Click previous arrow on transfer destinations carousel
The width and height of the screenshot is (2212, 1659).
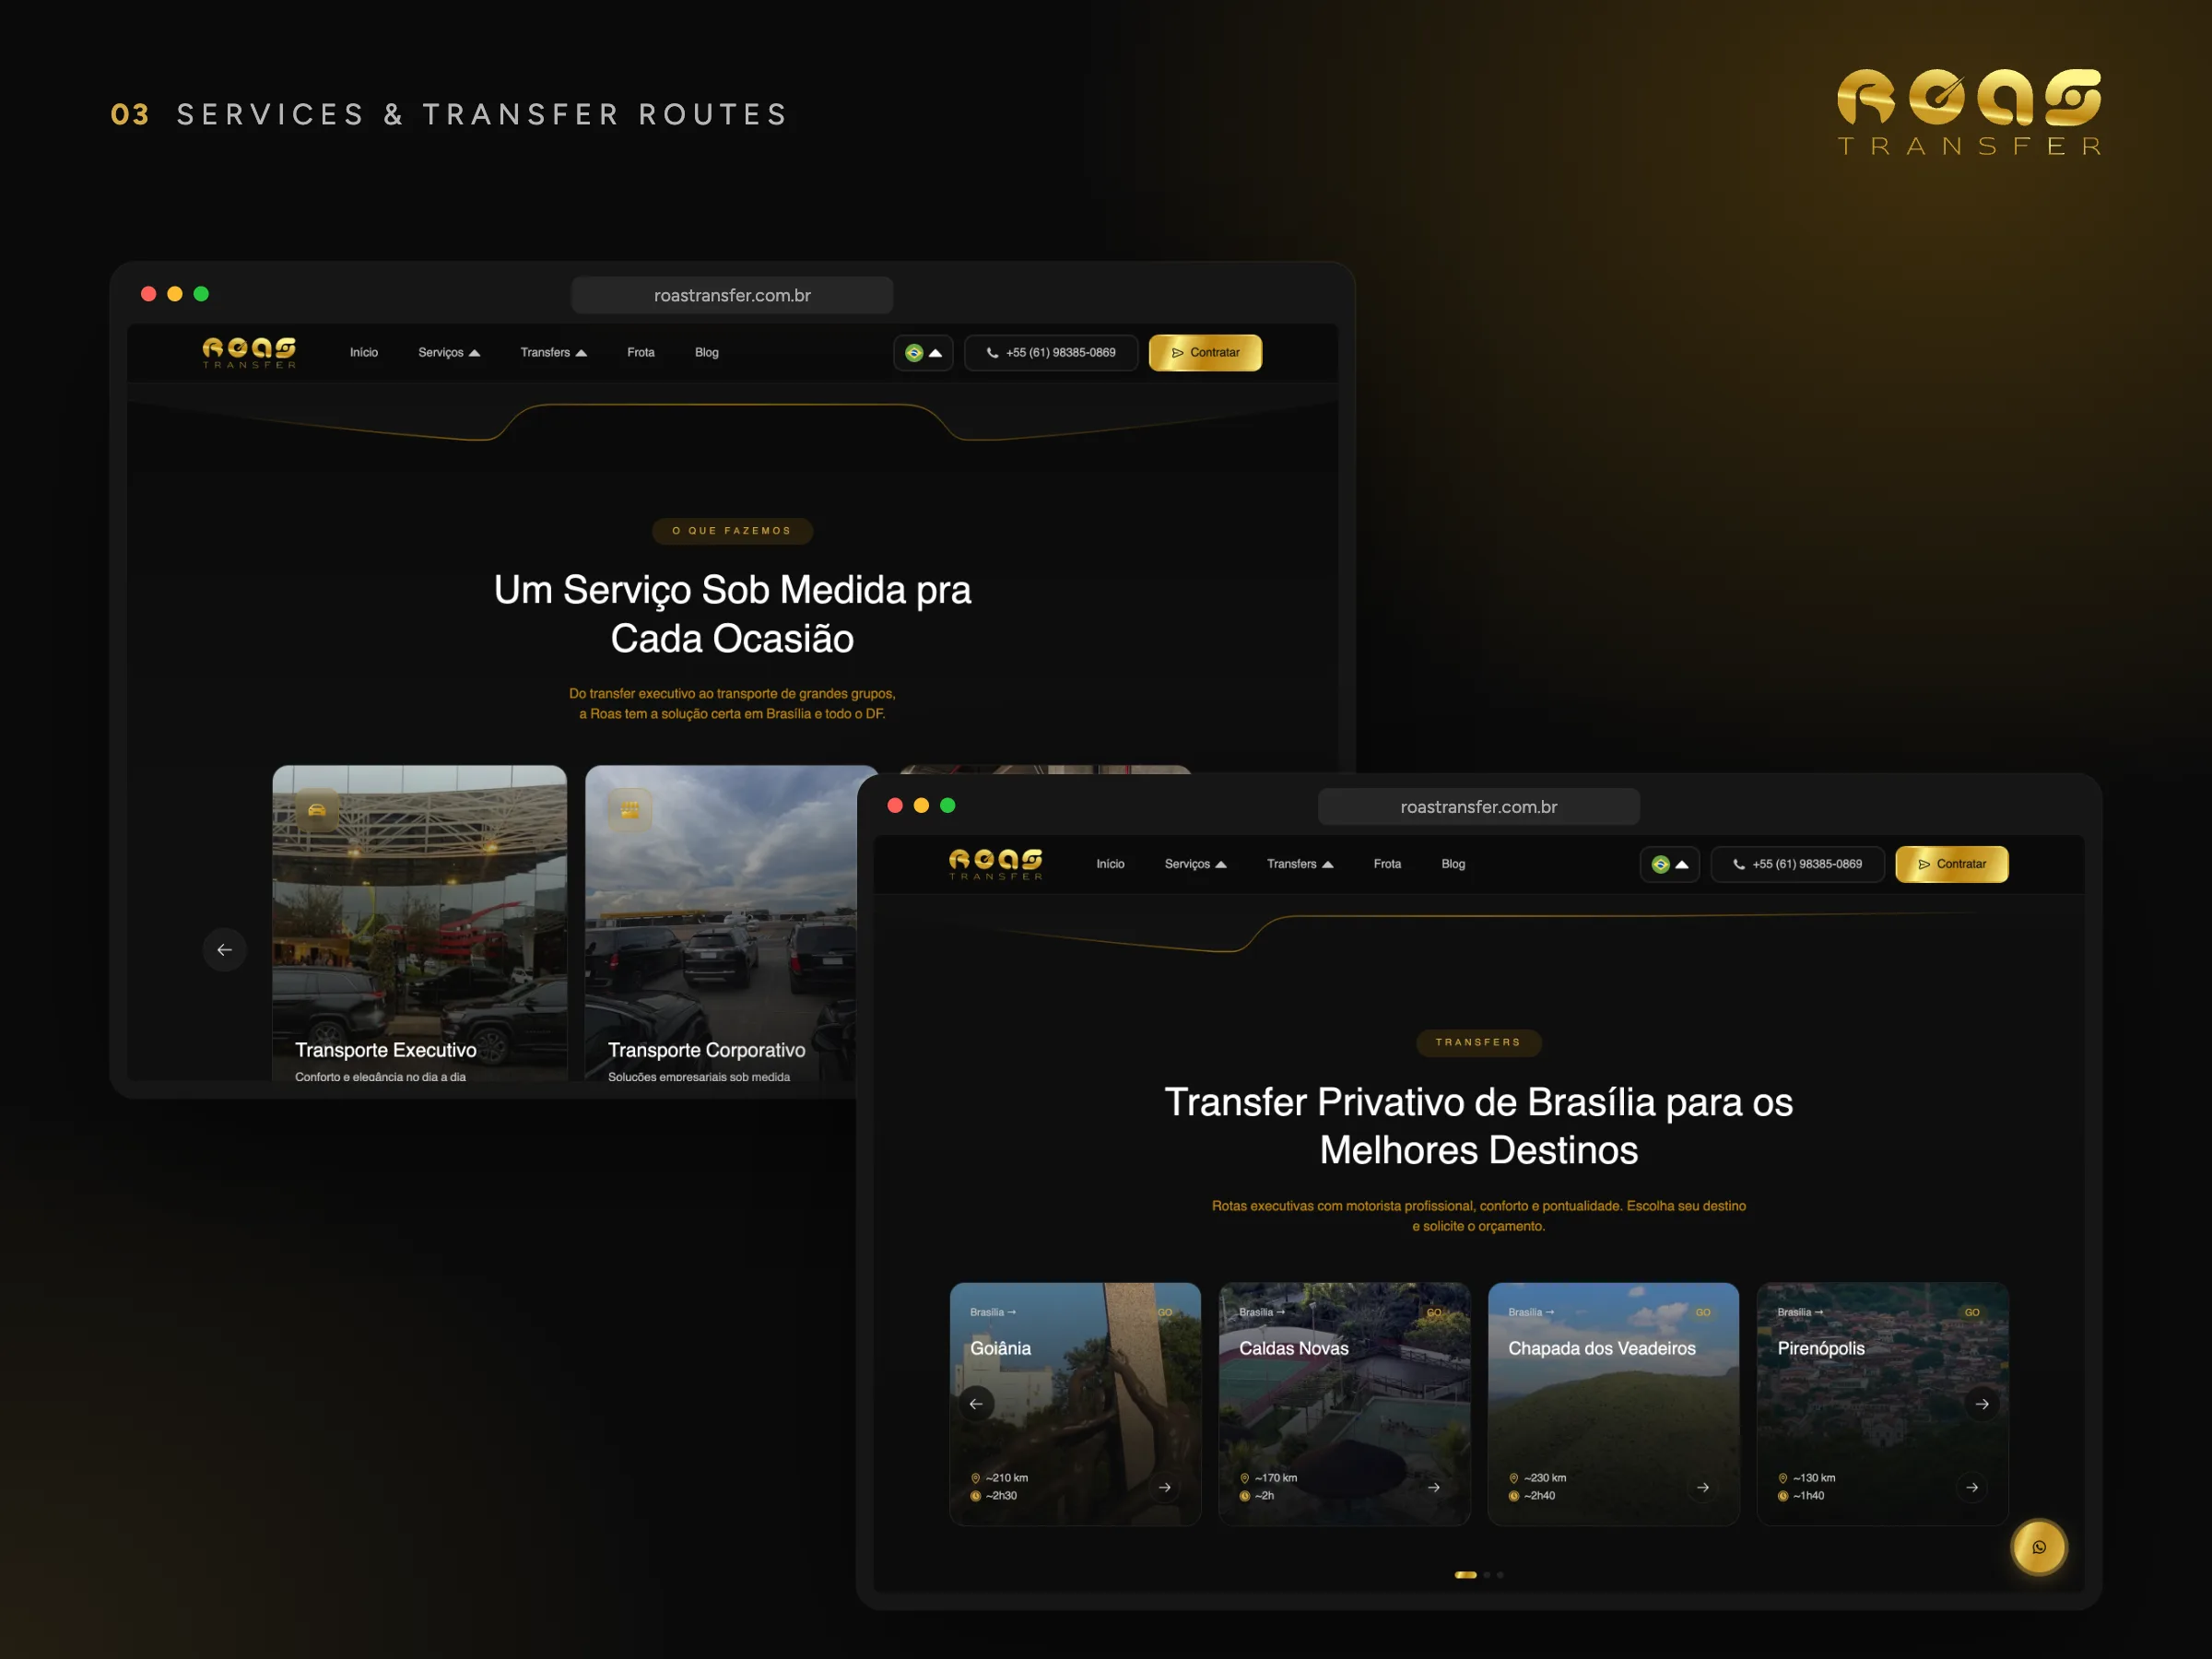pos(976,1404)
